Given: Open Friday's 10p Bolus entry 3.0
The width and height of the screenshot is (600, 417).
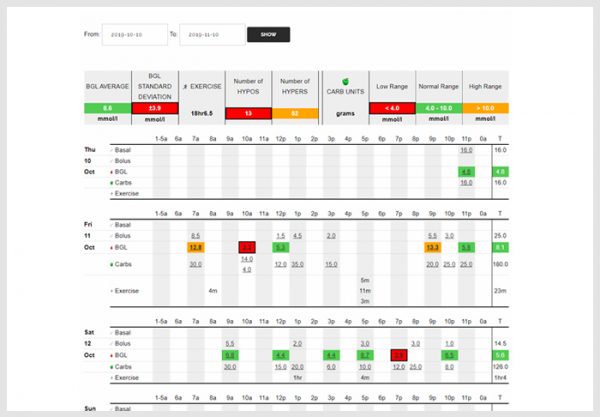Looking at the screenshot, I should pos(450,236).
